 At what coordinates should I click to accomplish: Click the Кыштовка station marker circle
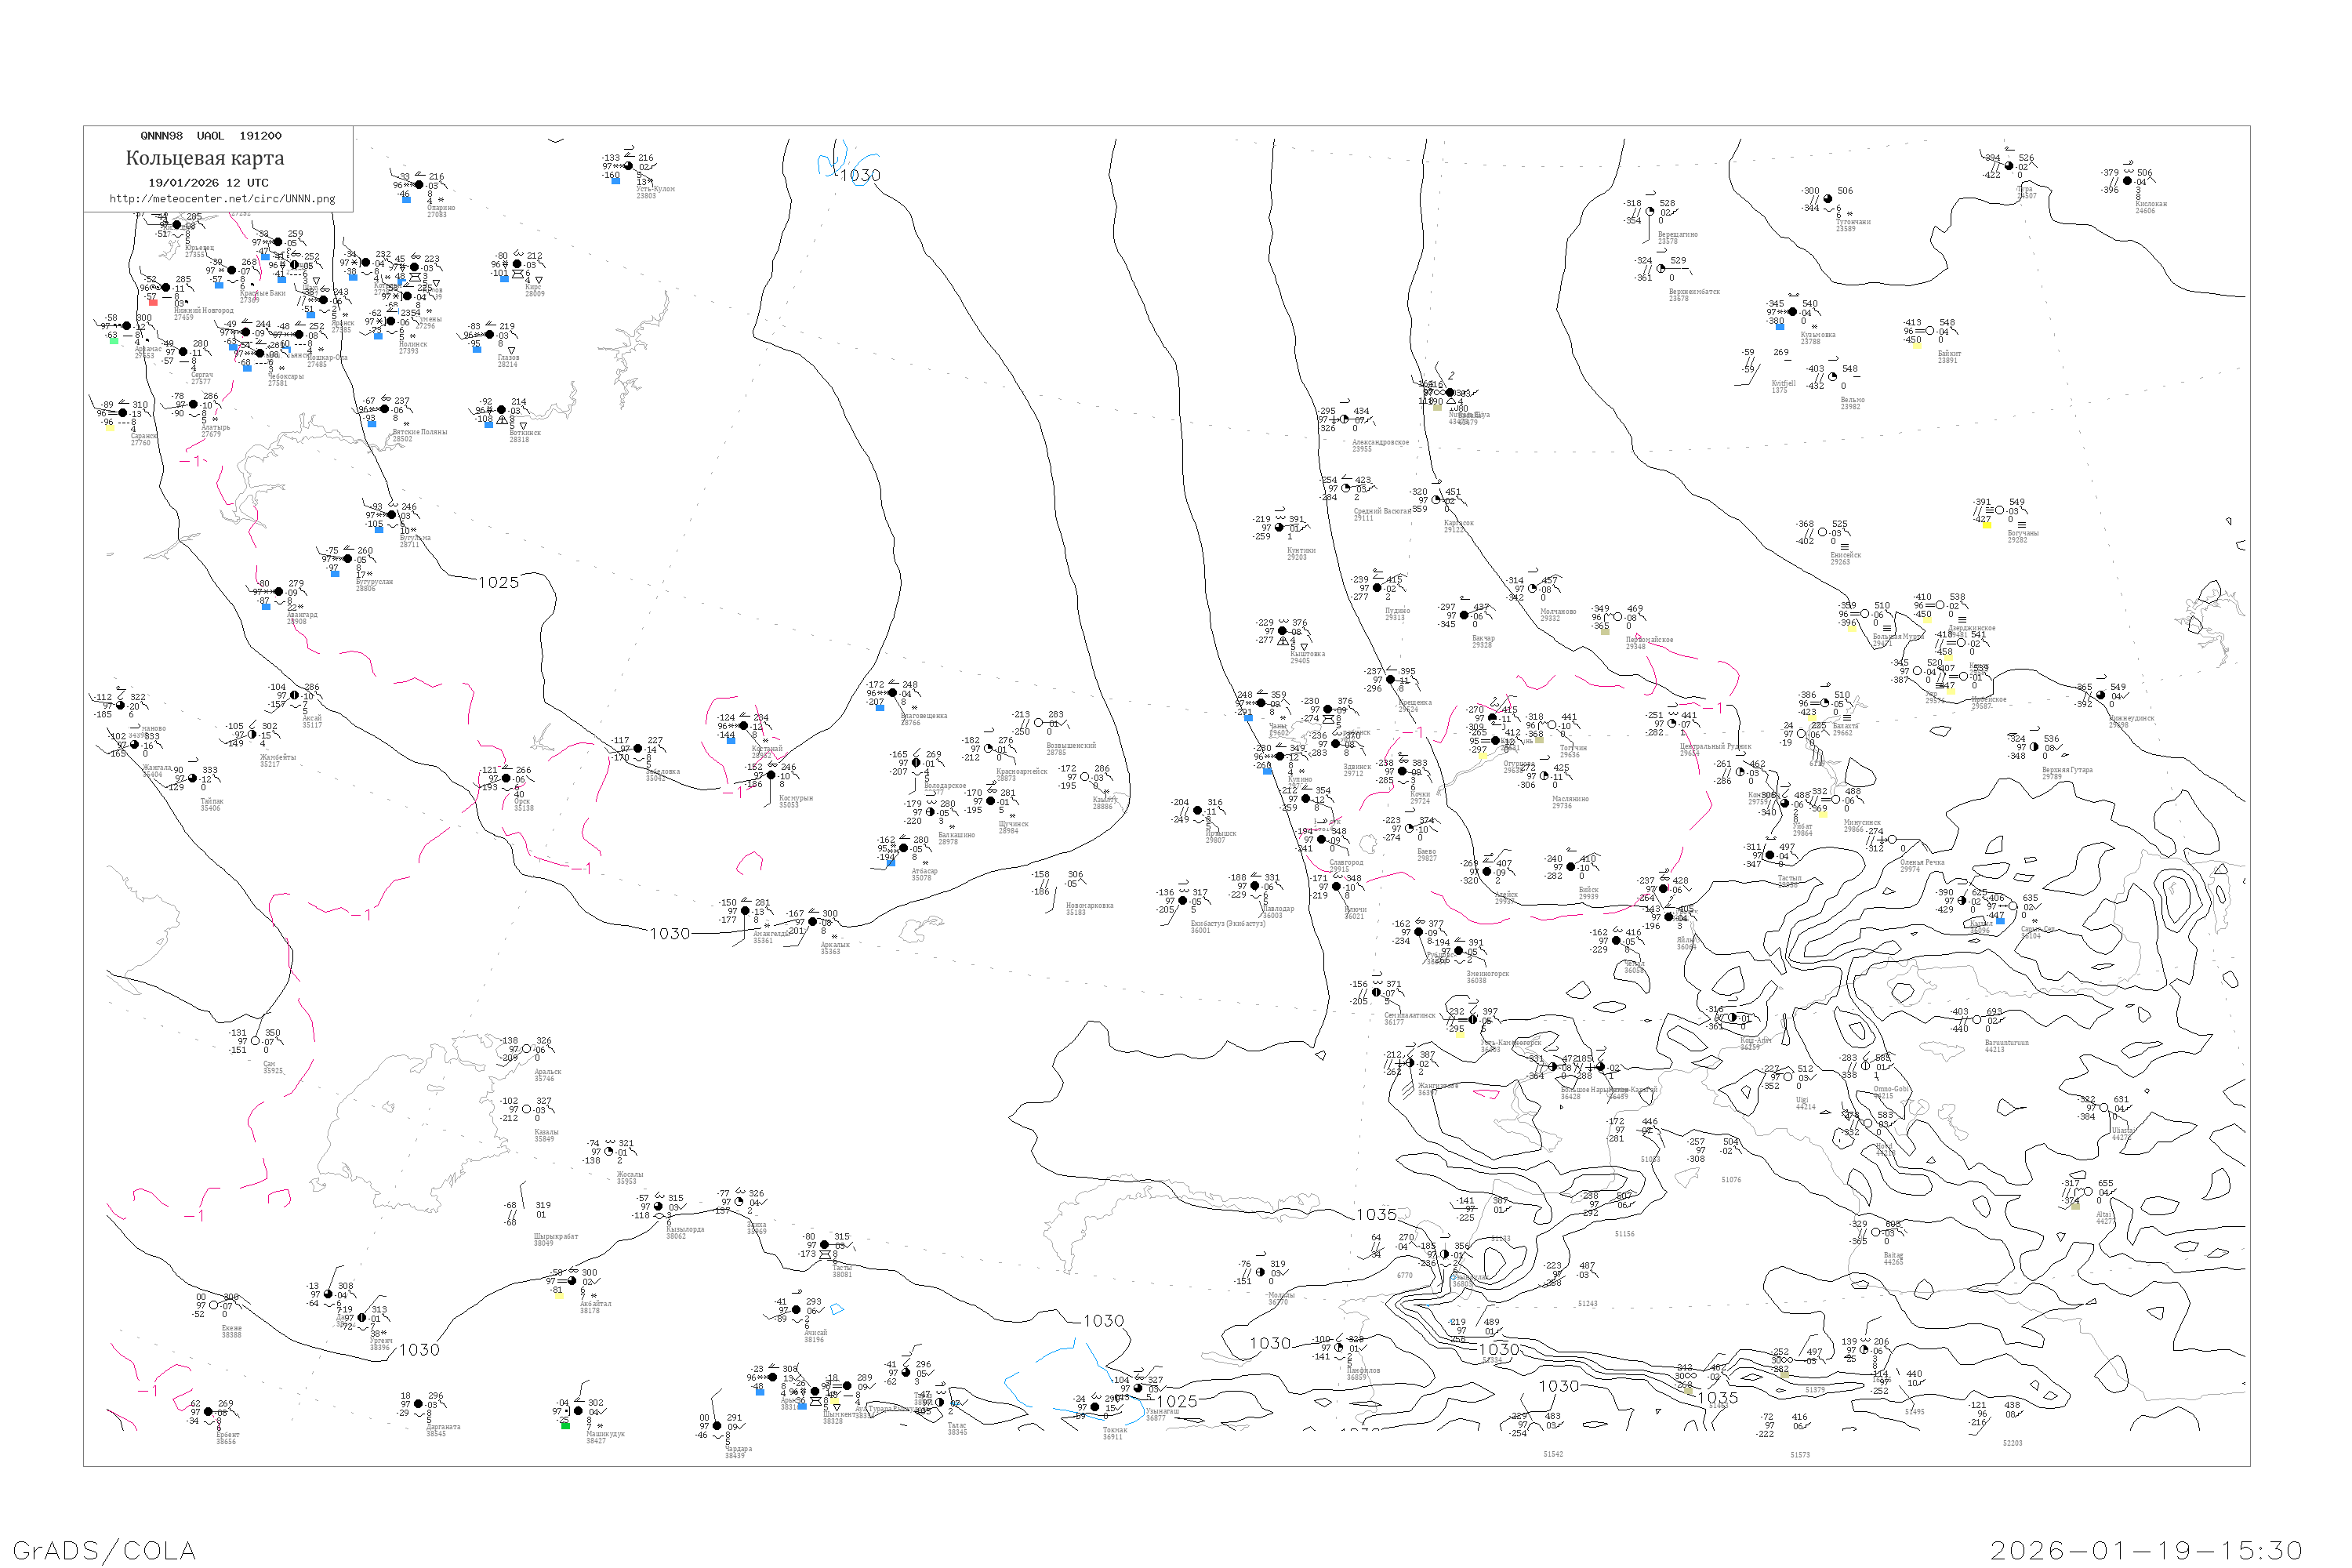(1283, 631)
